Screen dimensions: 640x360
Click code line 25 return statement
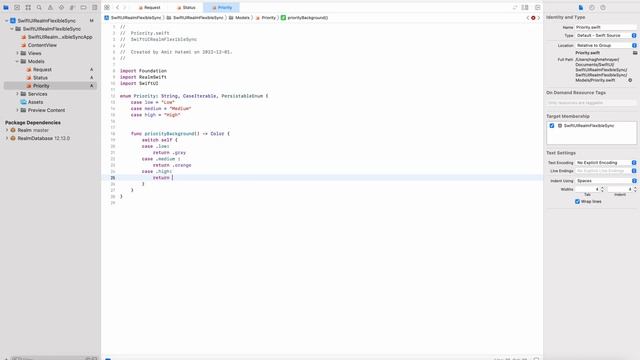pos(161,178)
